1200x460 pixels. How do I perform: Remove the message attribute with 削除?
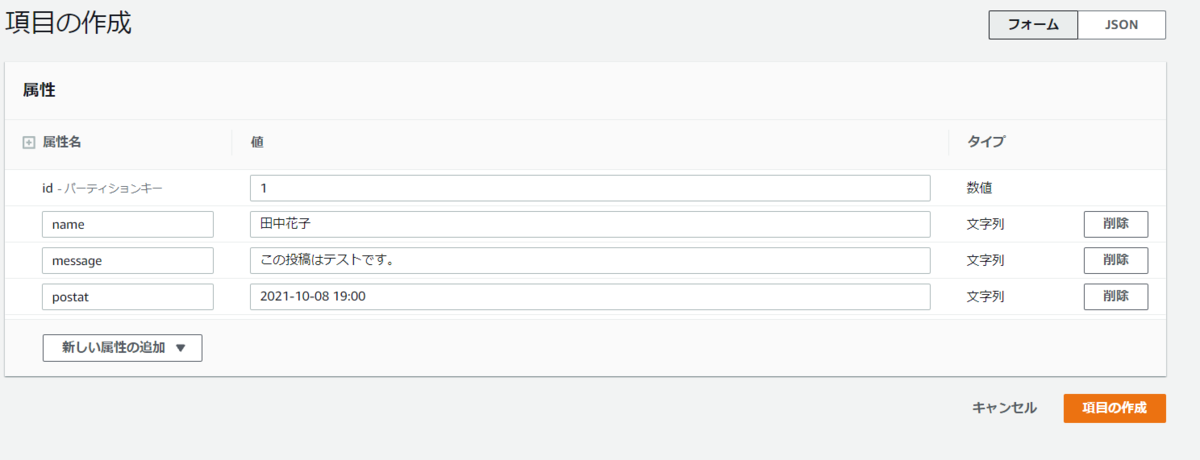[1115, 260]
